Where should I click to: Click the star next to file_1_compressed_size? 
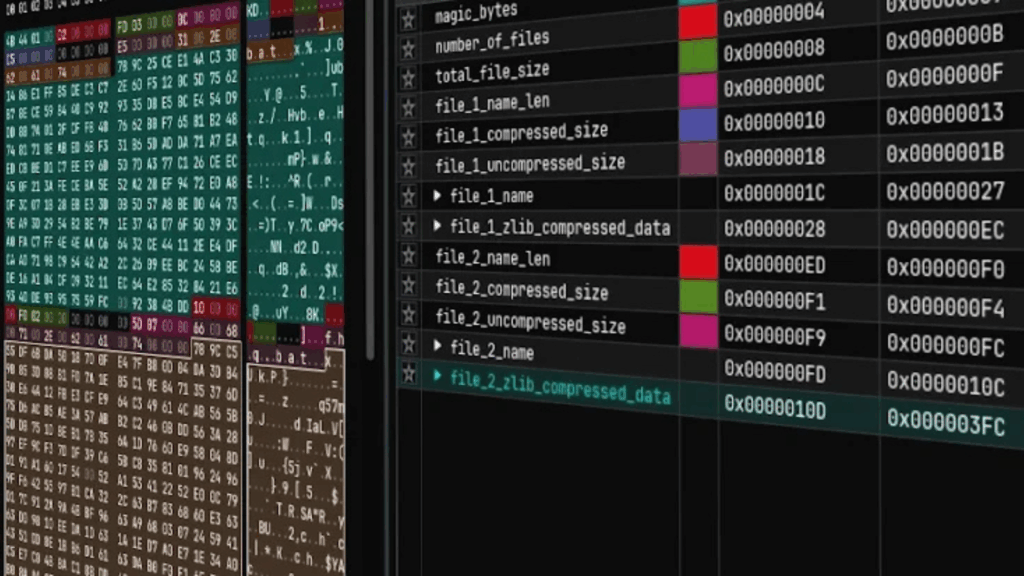click(x=408, y=135)
